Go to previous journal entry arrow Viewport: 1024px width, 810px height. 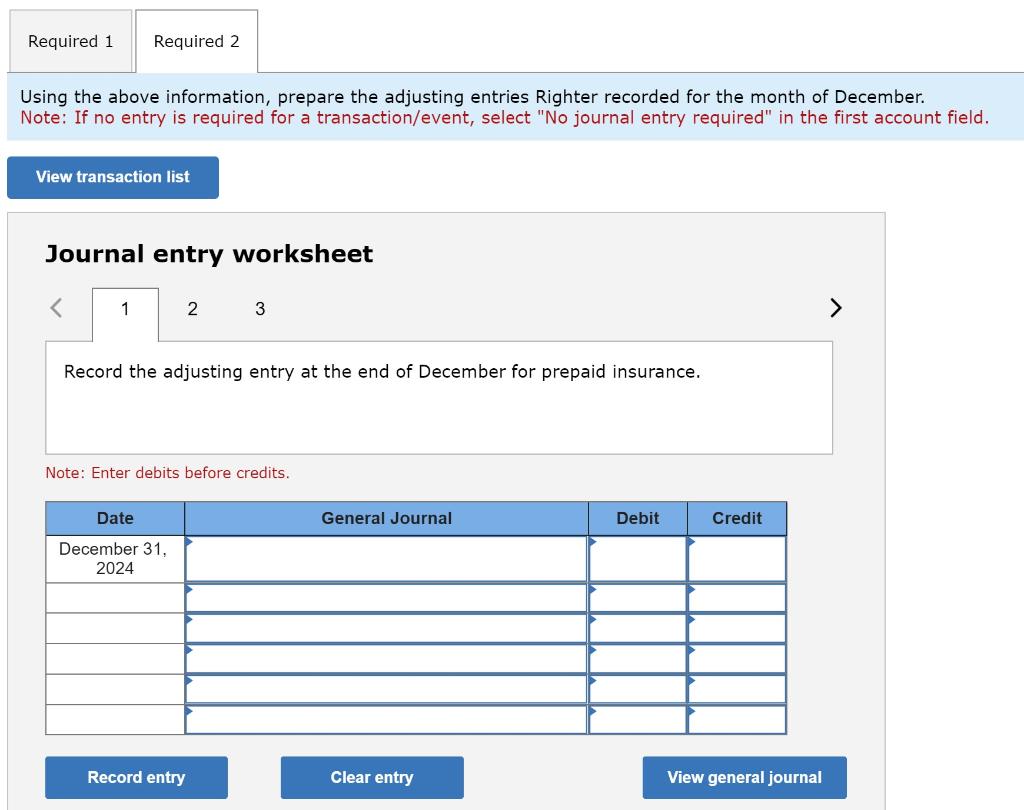pyautogui.click(x=56, y=308)
